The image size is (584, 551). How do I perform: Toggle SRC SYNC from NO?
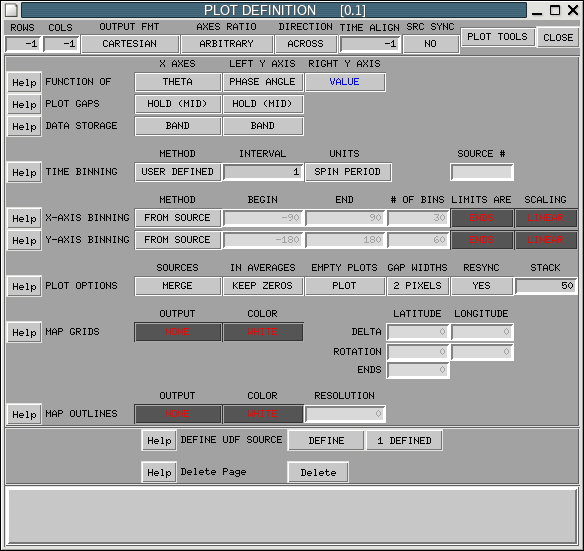431,44
